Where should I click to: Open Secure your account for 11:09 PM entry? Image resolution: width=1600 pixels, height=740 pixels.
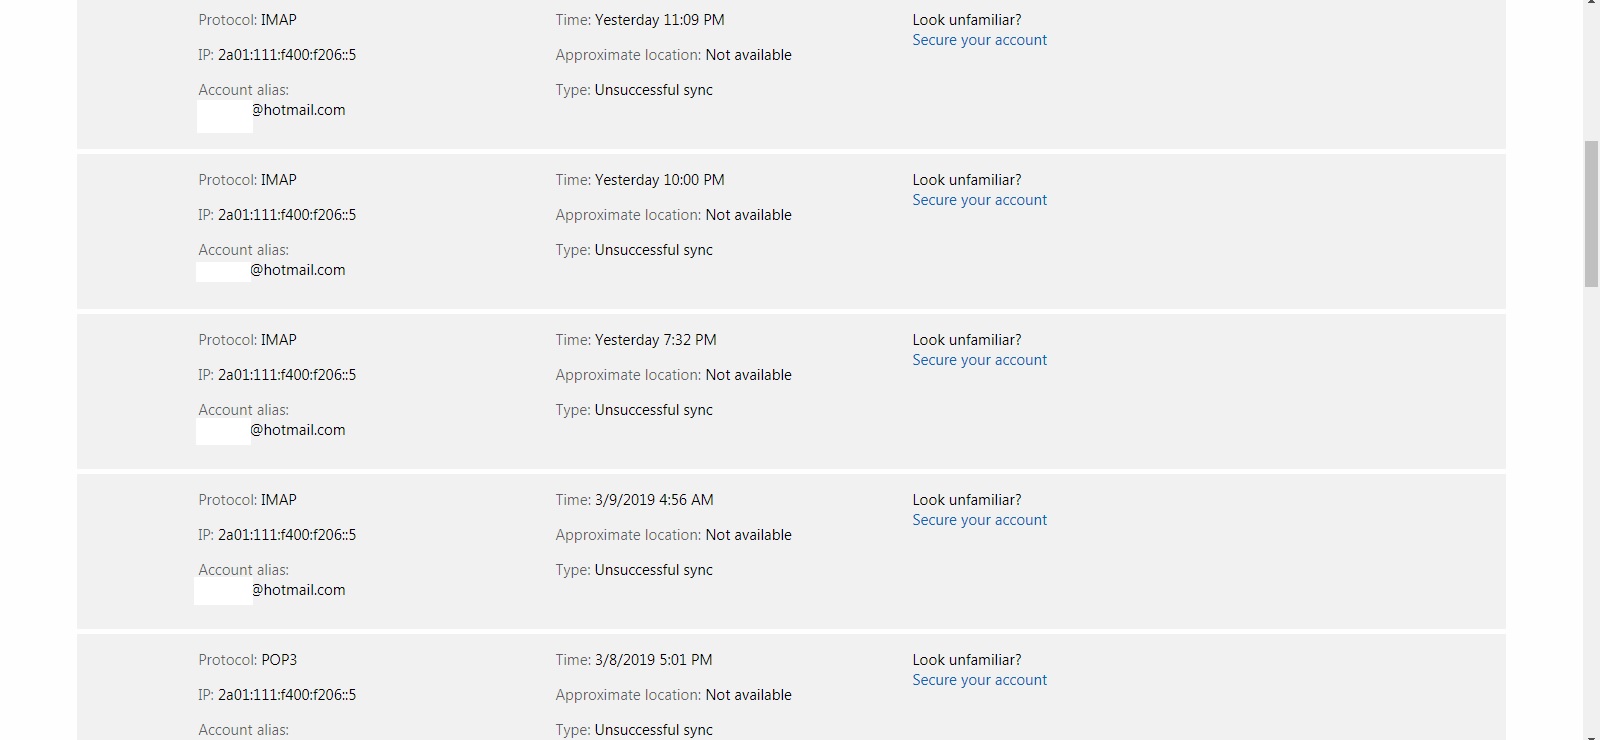(x=979, y=40)
